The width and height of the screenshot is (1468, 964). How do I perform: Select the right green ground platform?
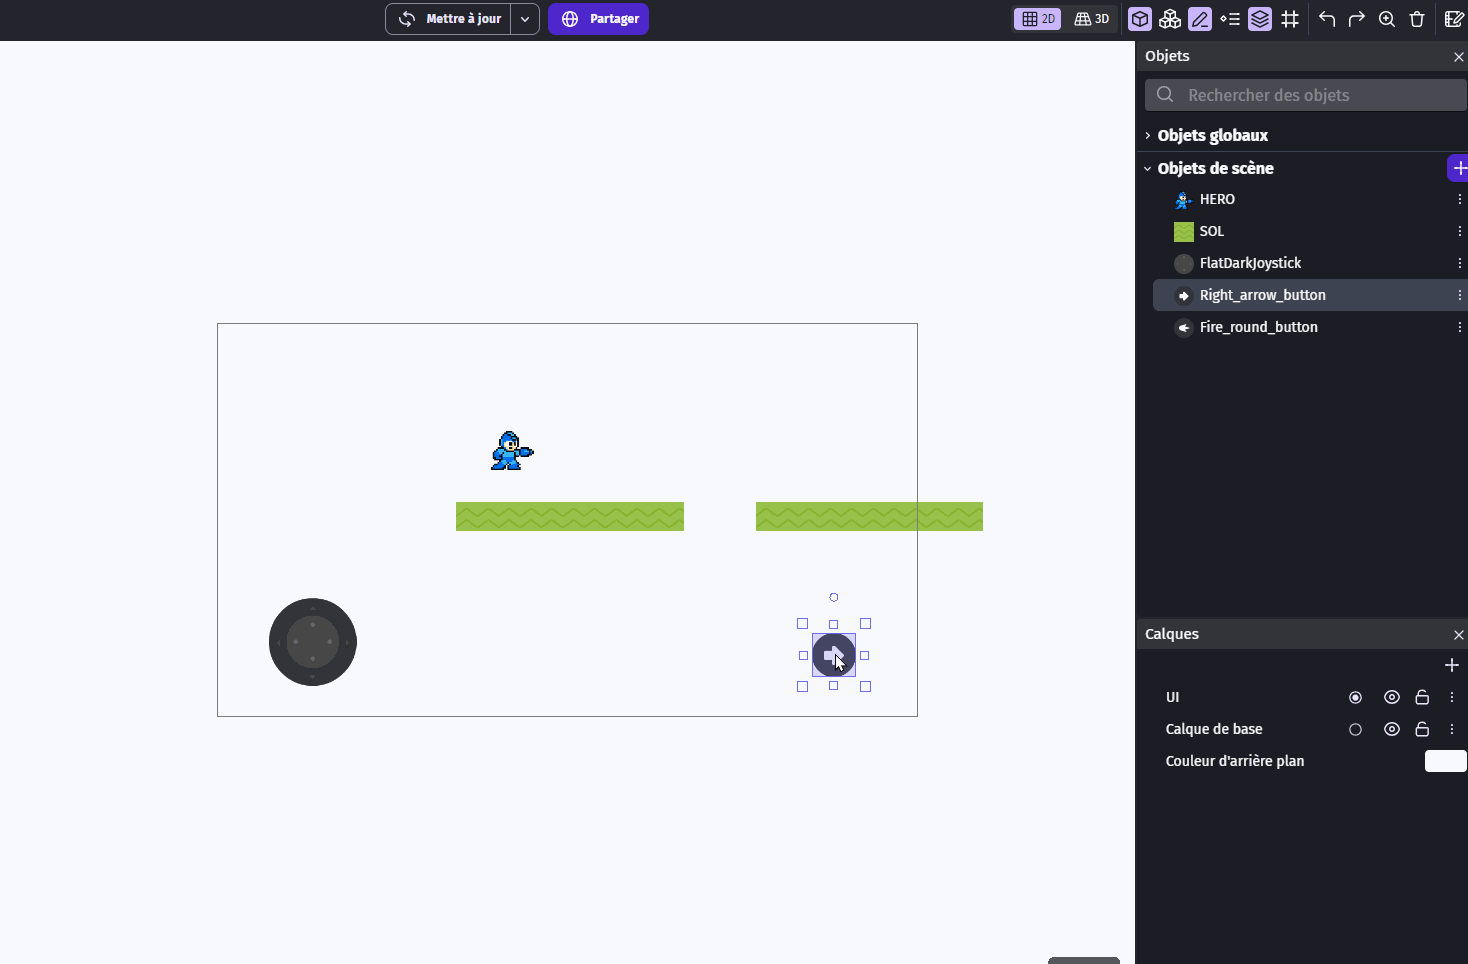click(x=869, y=516)
